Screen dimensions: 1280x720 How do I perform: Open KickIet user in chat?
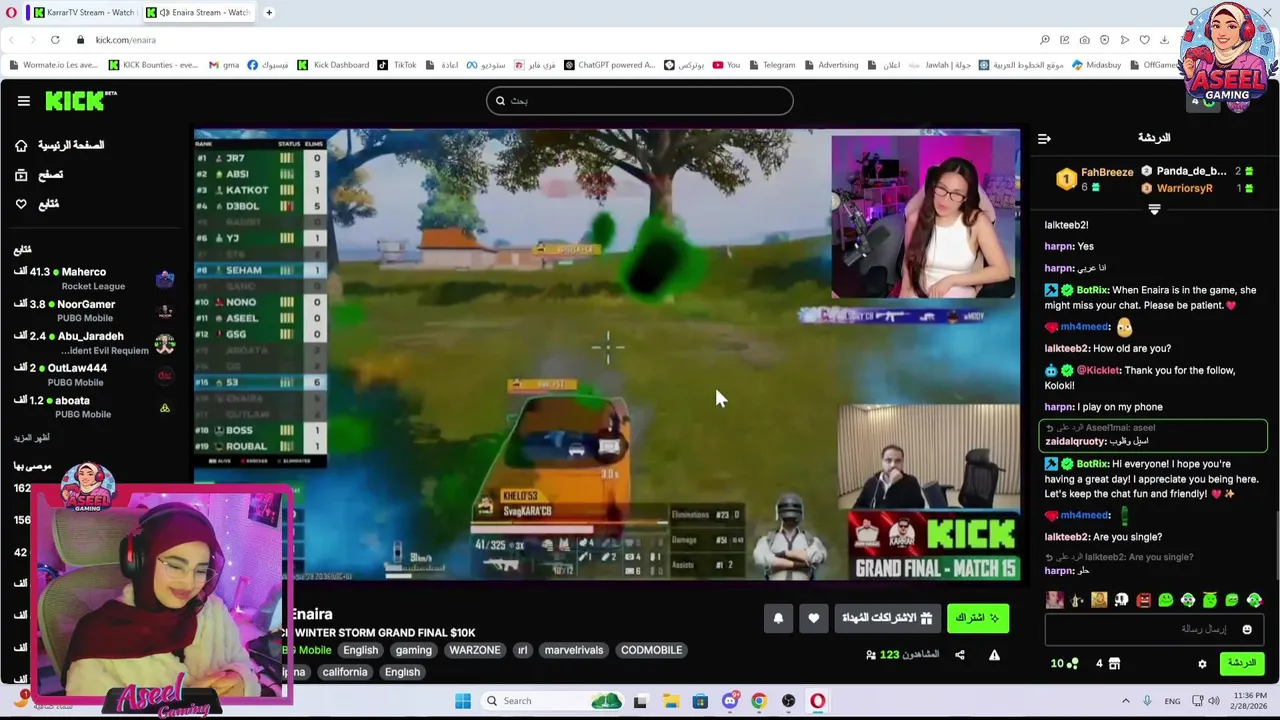(x=1098, y=370)
